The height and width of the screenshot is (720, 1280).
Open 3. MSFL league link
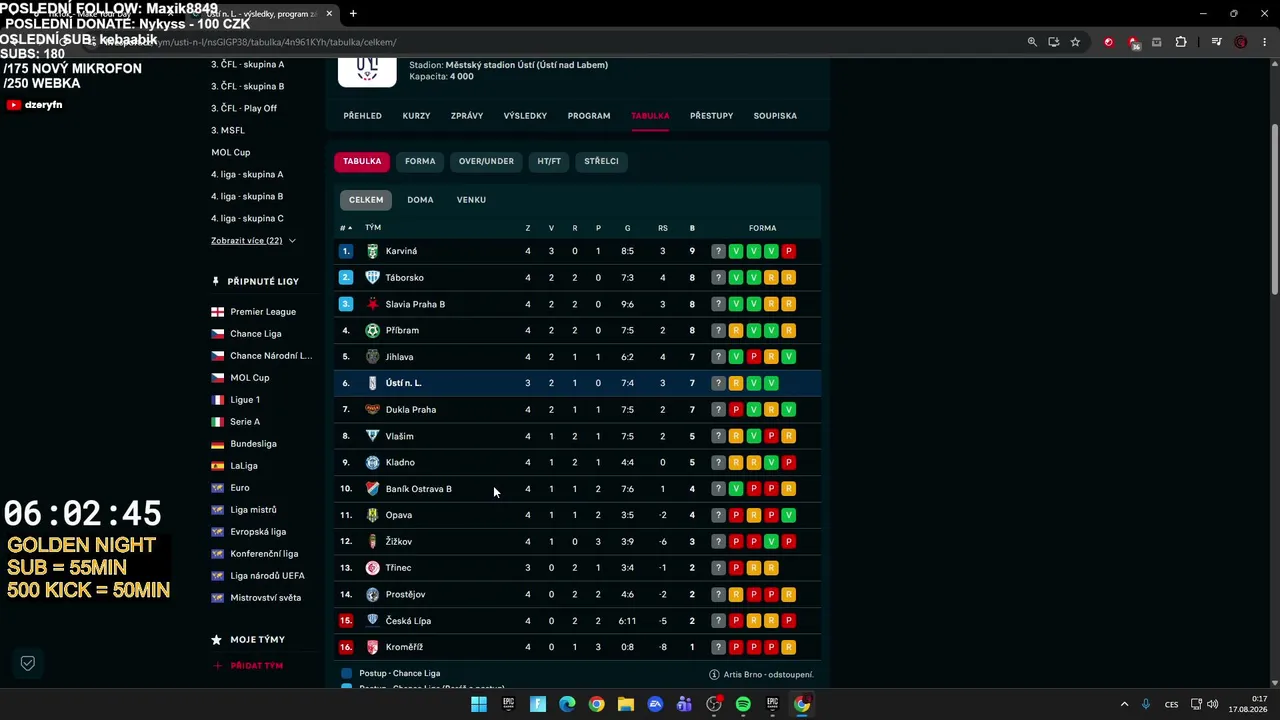tap(228, 130)
